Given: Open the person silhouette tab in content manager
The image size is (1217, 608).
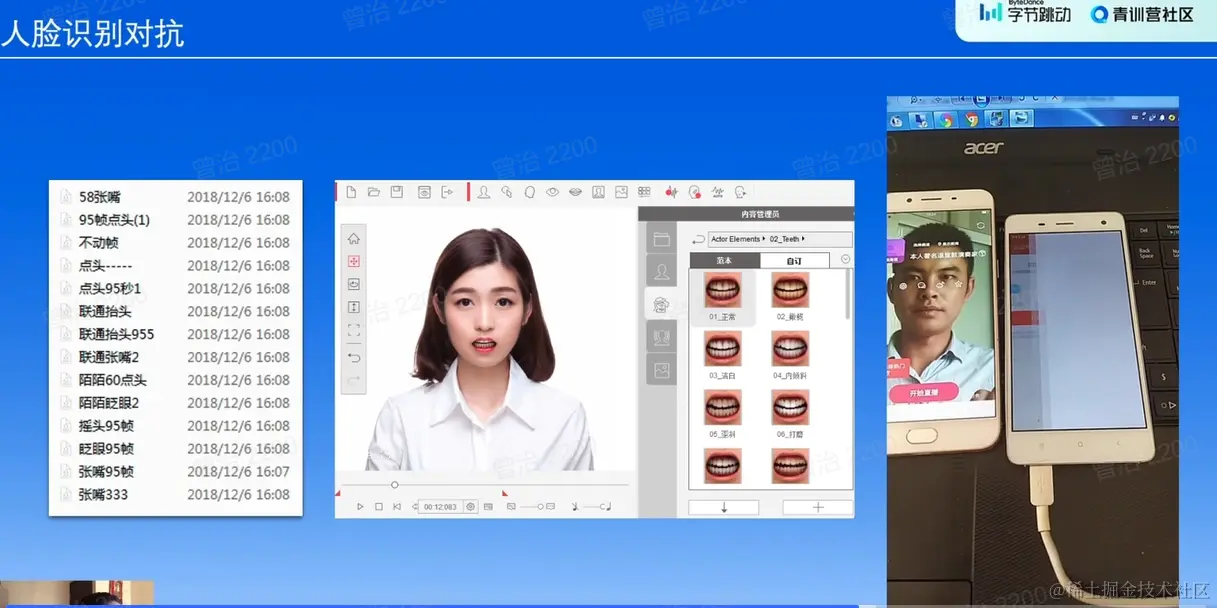Looking at the screenshot, I should coord(661,271).
